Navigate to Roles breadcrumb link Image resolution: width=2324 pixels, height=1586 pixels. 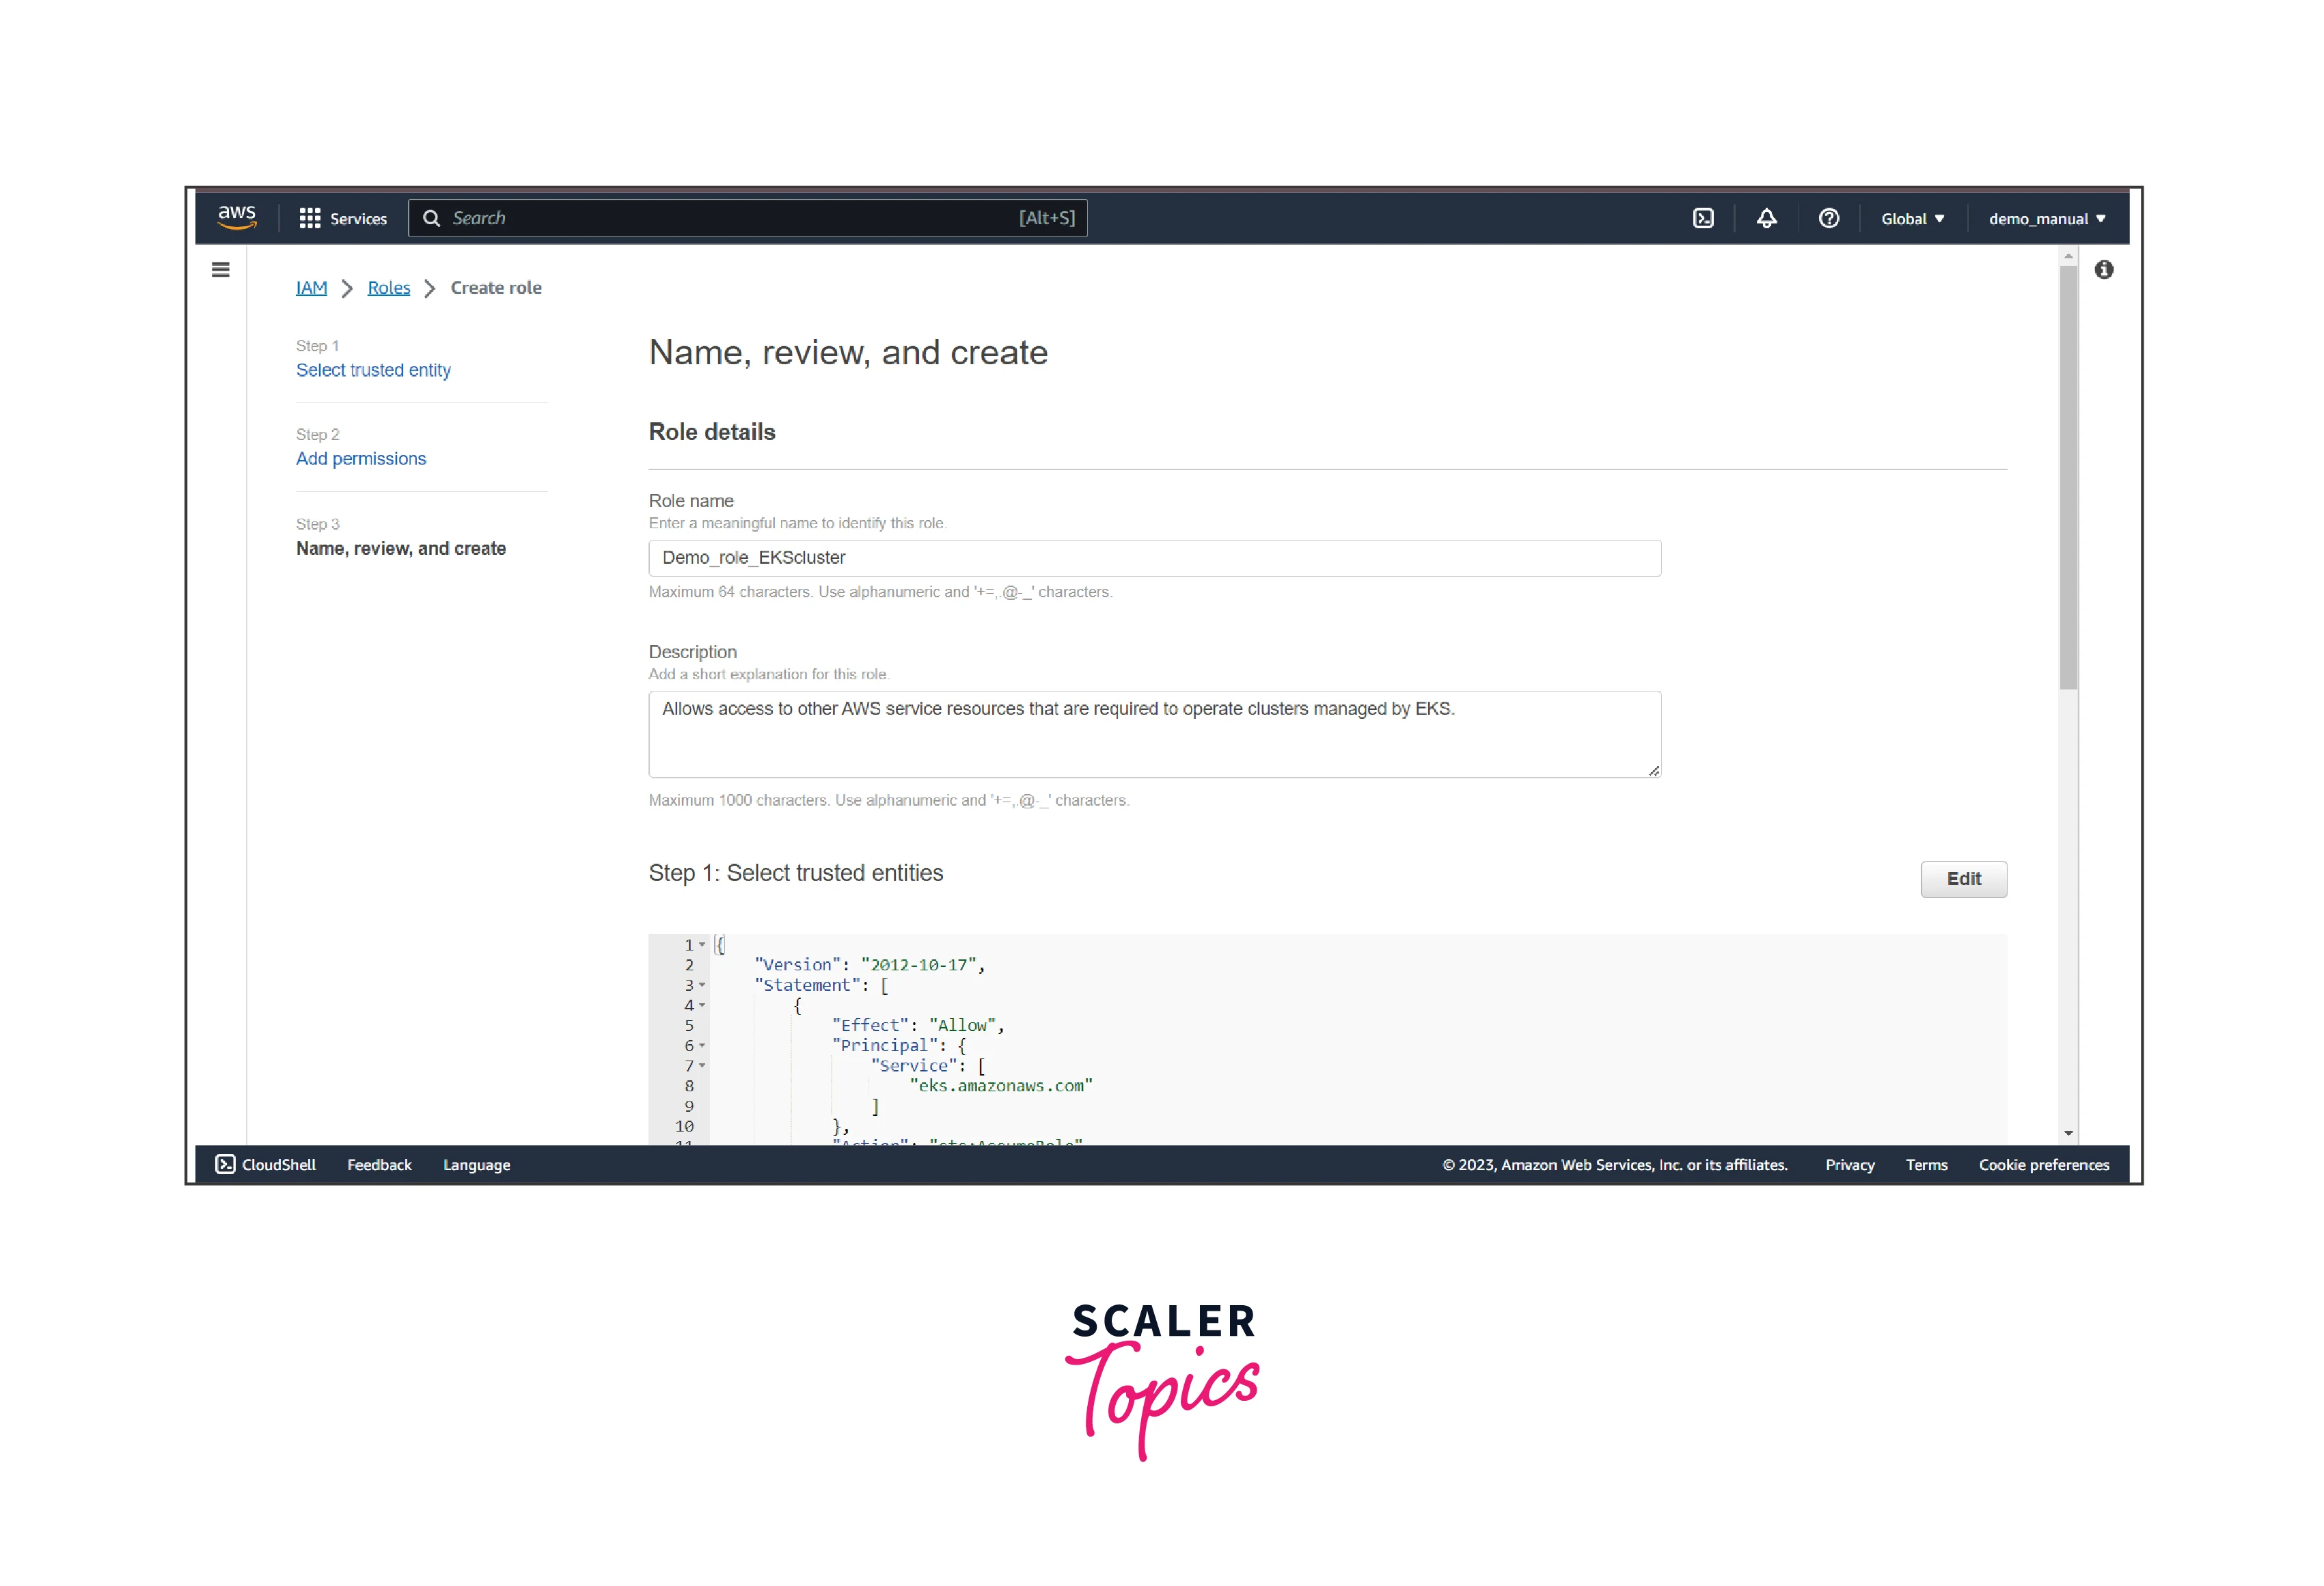pyautogui.click(x=388, y=288)
